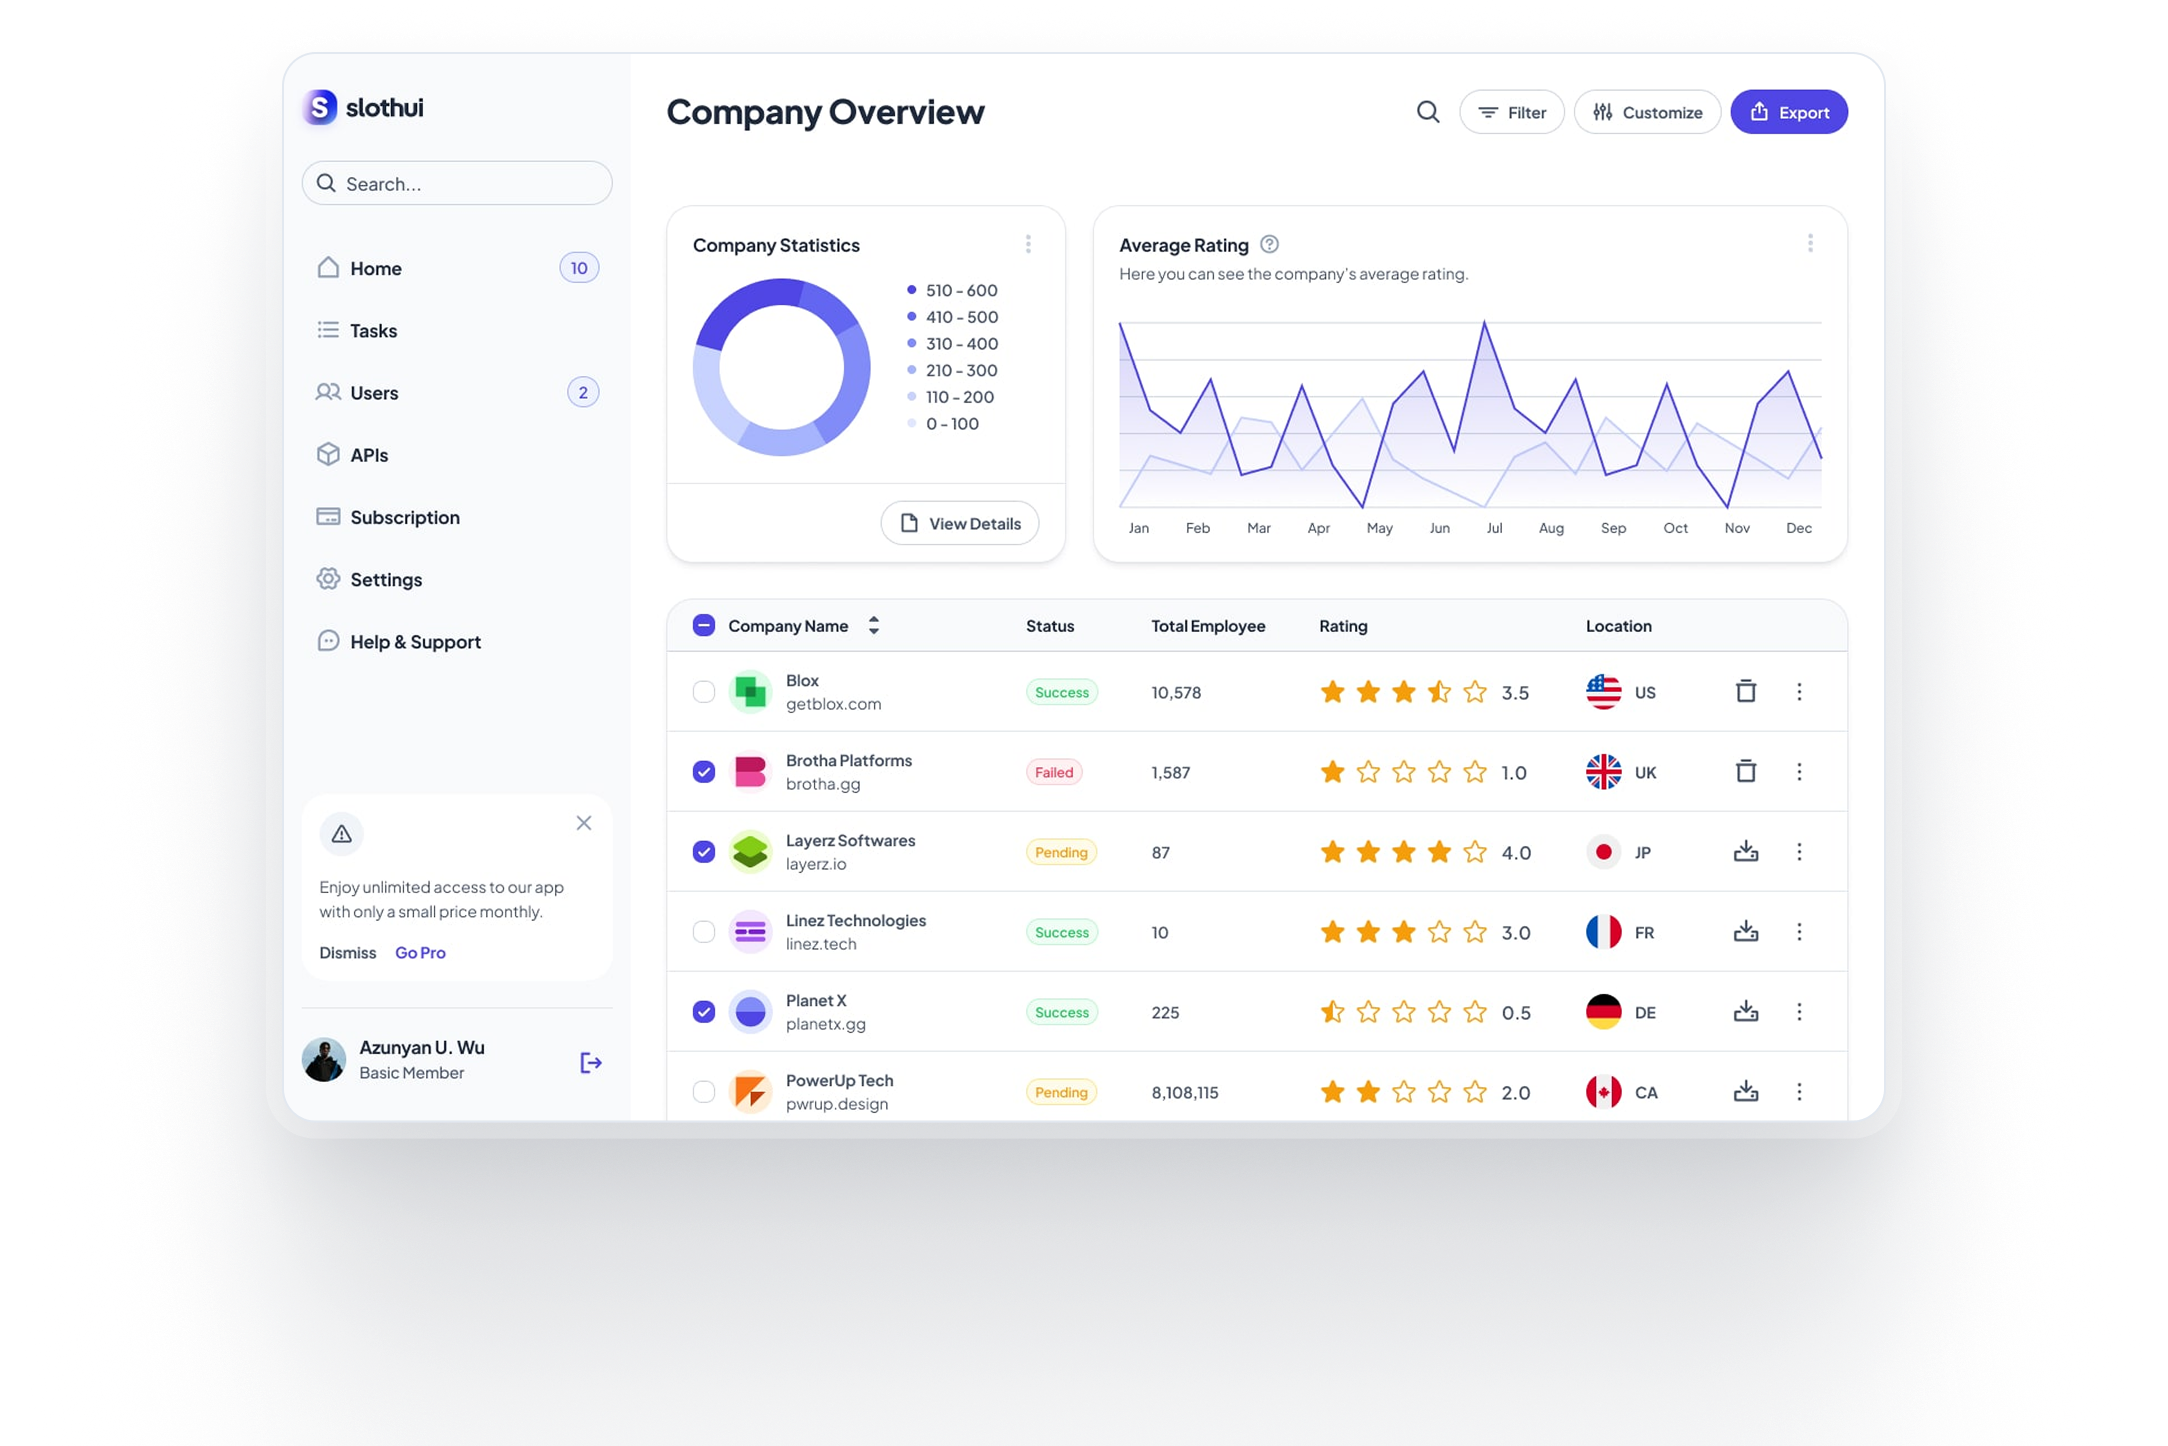
Task: Rate Linez Technologies with fifth star
Action: [1474, 931]
